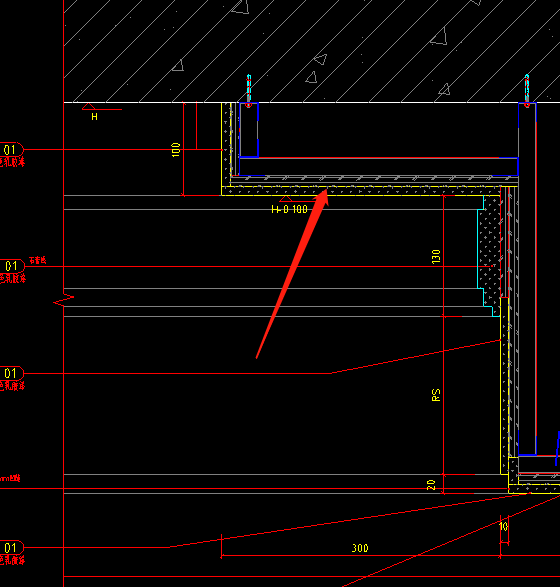
Task: Select the "H" elevation label under slab
Action: pyautogui.click(x=94, y=117)
